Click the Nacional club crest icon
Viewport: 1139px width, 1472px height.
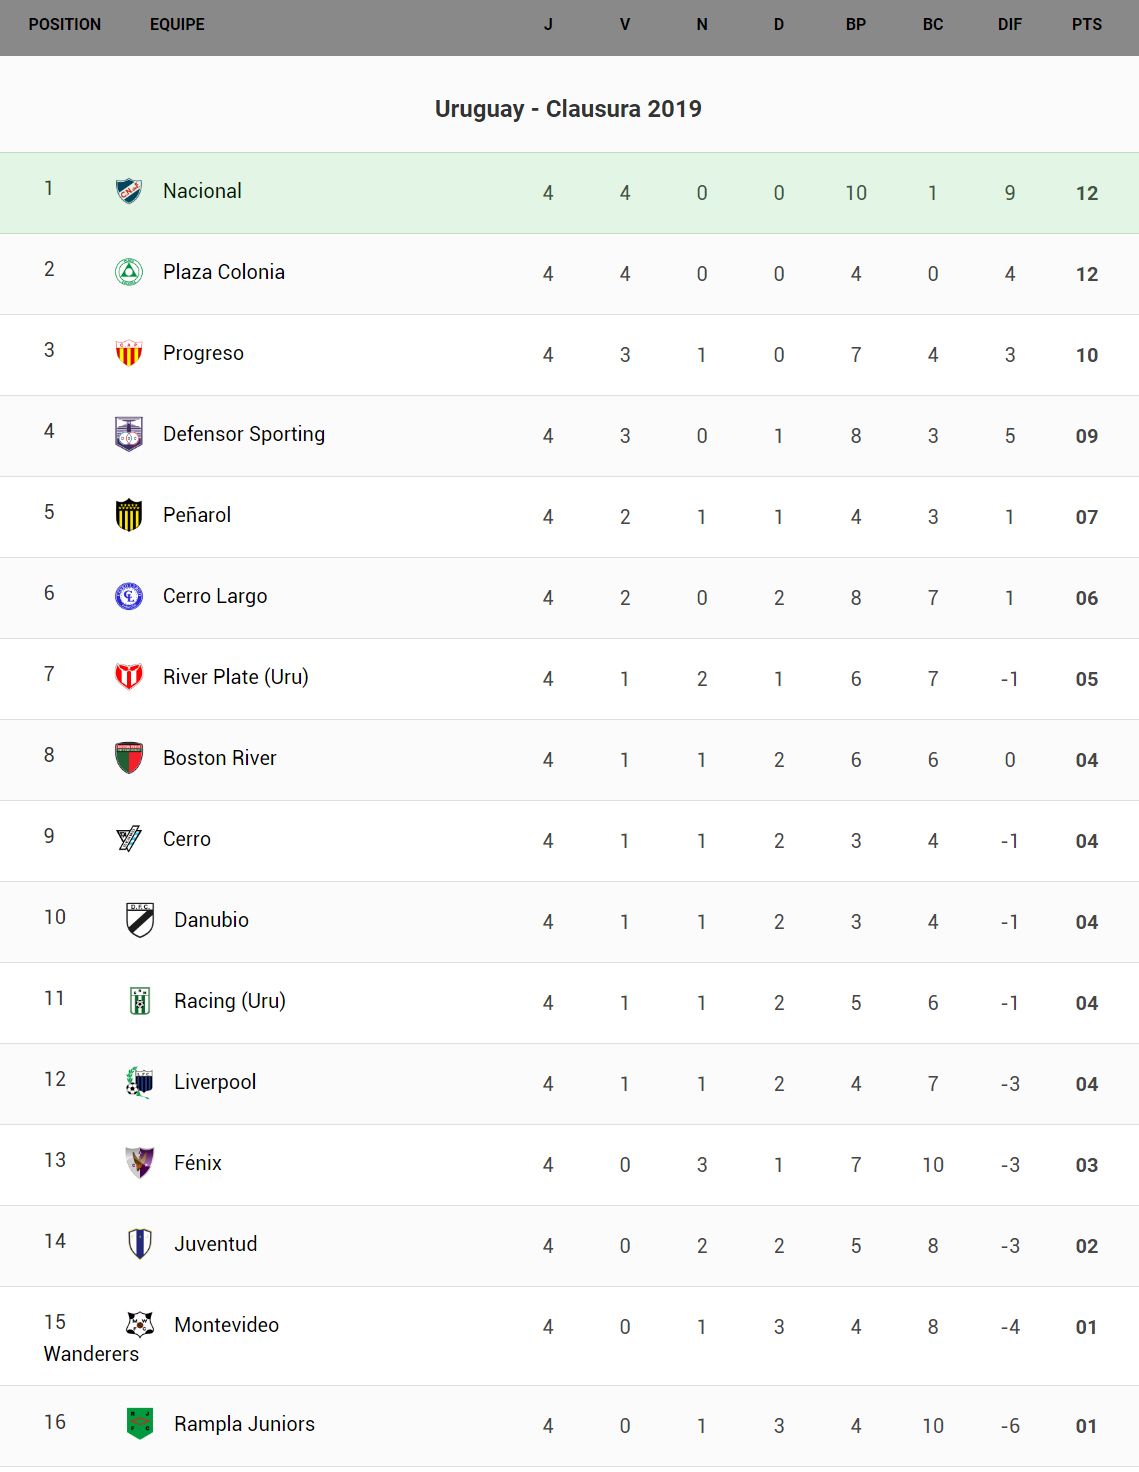tap(129, 190)
